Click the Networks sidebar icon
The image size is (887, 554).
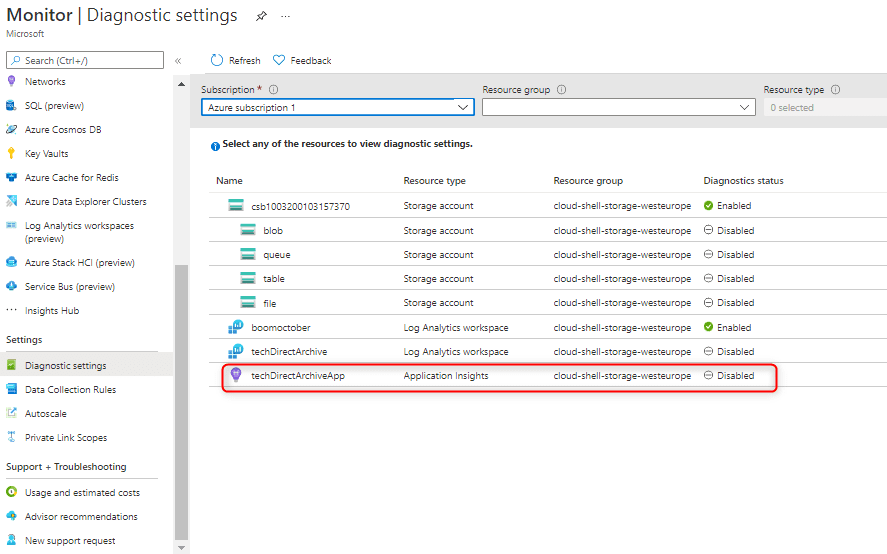click(x=11, y=81)
